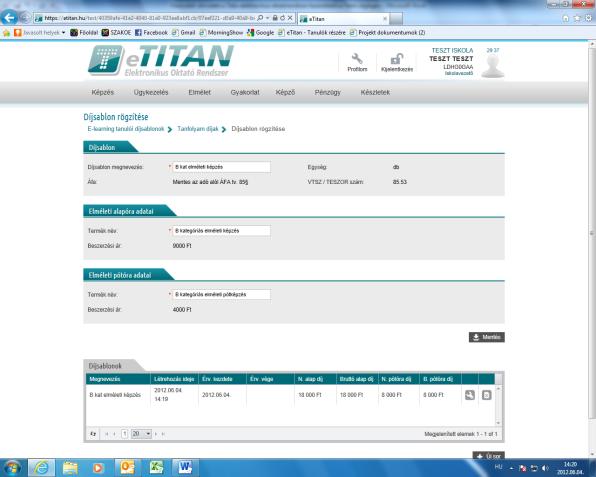Open Outlook icon in taskbar

pyautogui.click(x=127, y=467)
